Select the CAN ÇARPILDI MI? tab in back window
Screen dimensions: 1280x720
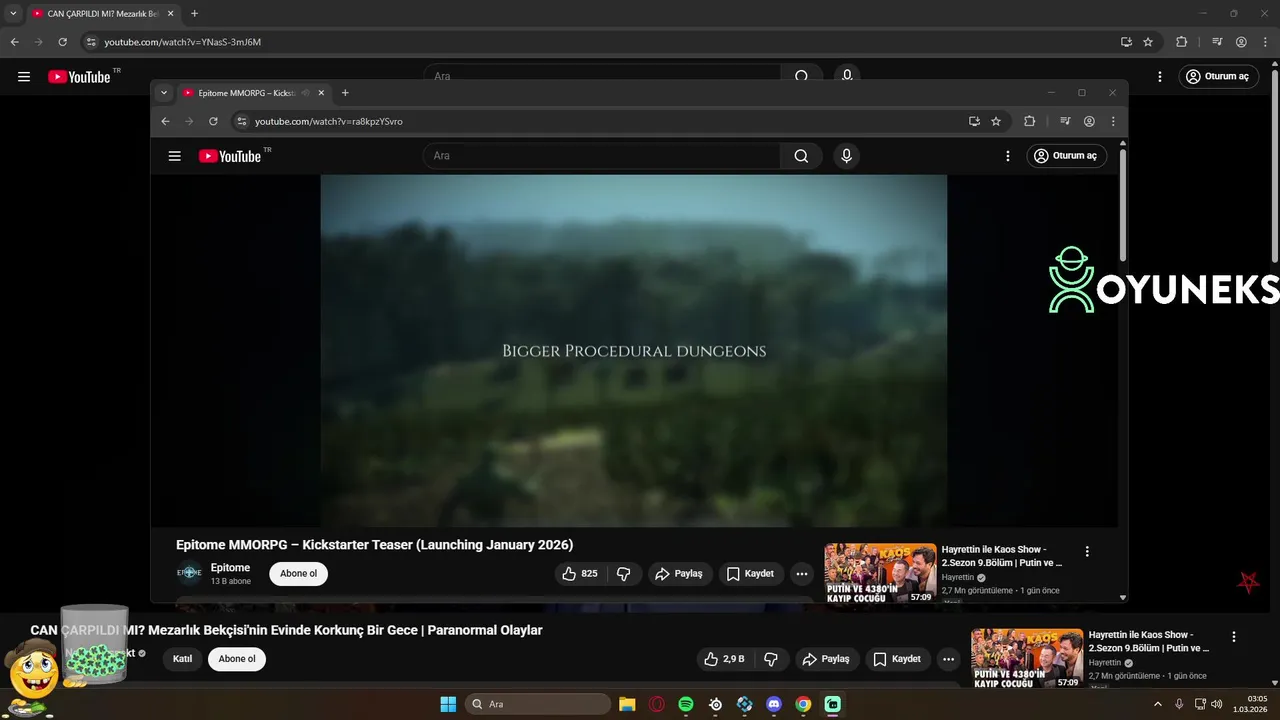[102, 14]
